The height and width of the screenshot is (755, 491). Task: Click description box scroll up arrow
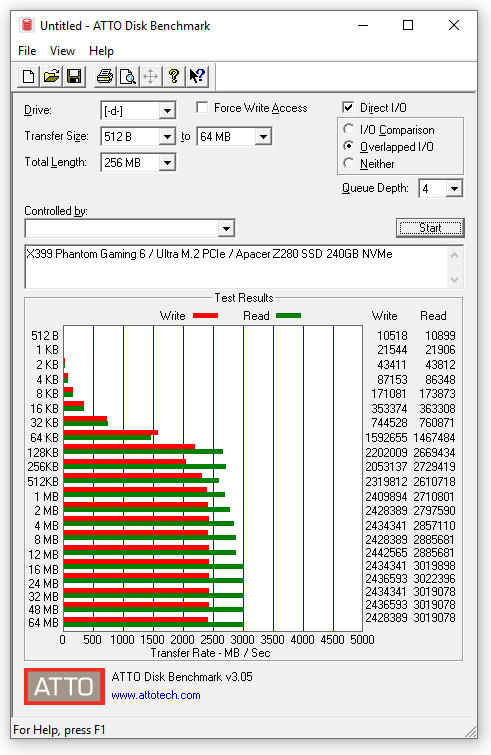tap(454, 255)
